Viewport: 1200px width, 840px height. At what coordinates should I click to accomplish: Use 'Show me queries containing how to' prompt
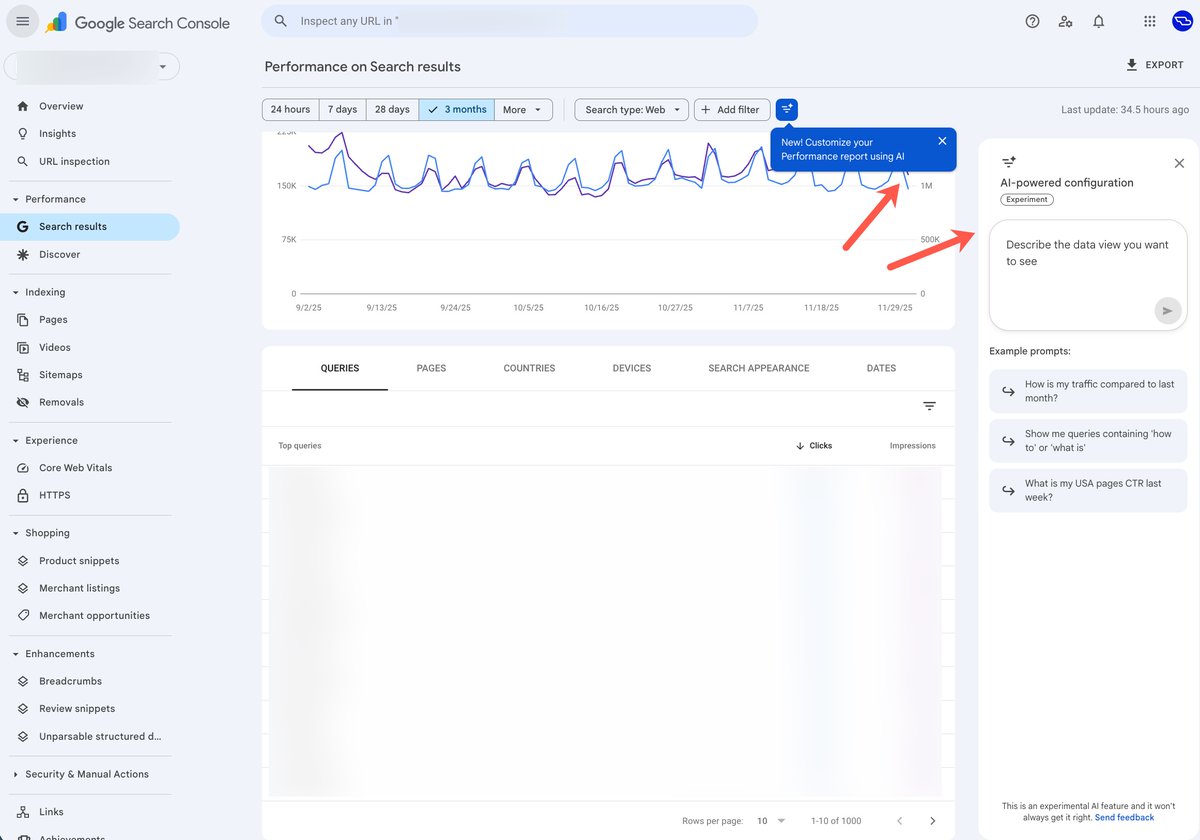[1088, 441]
